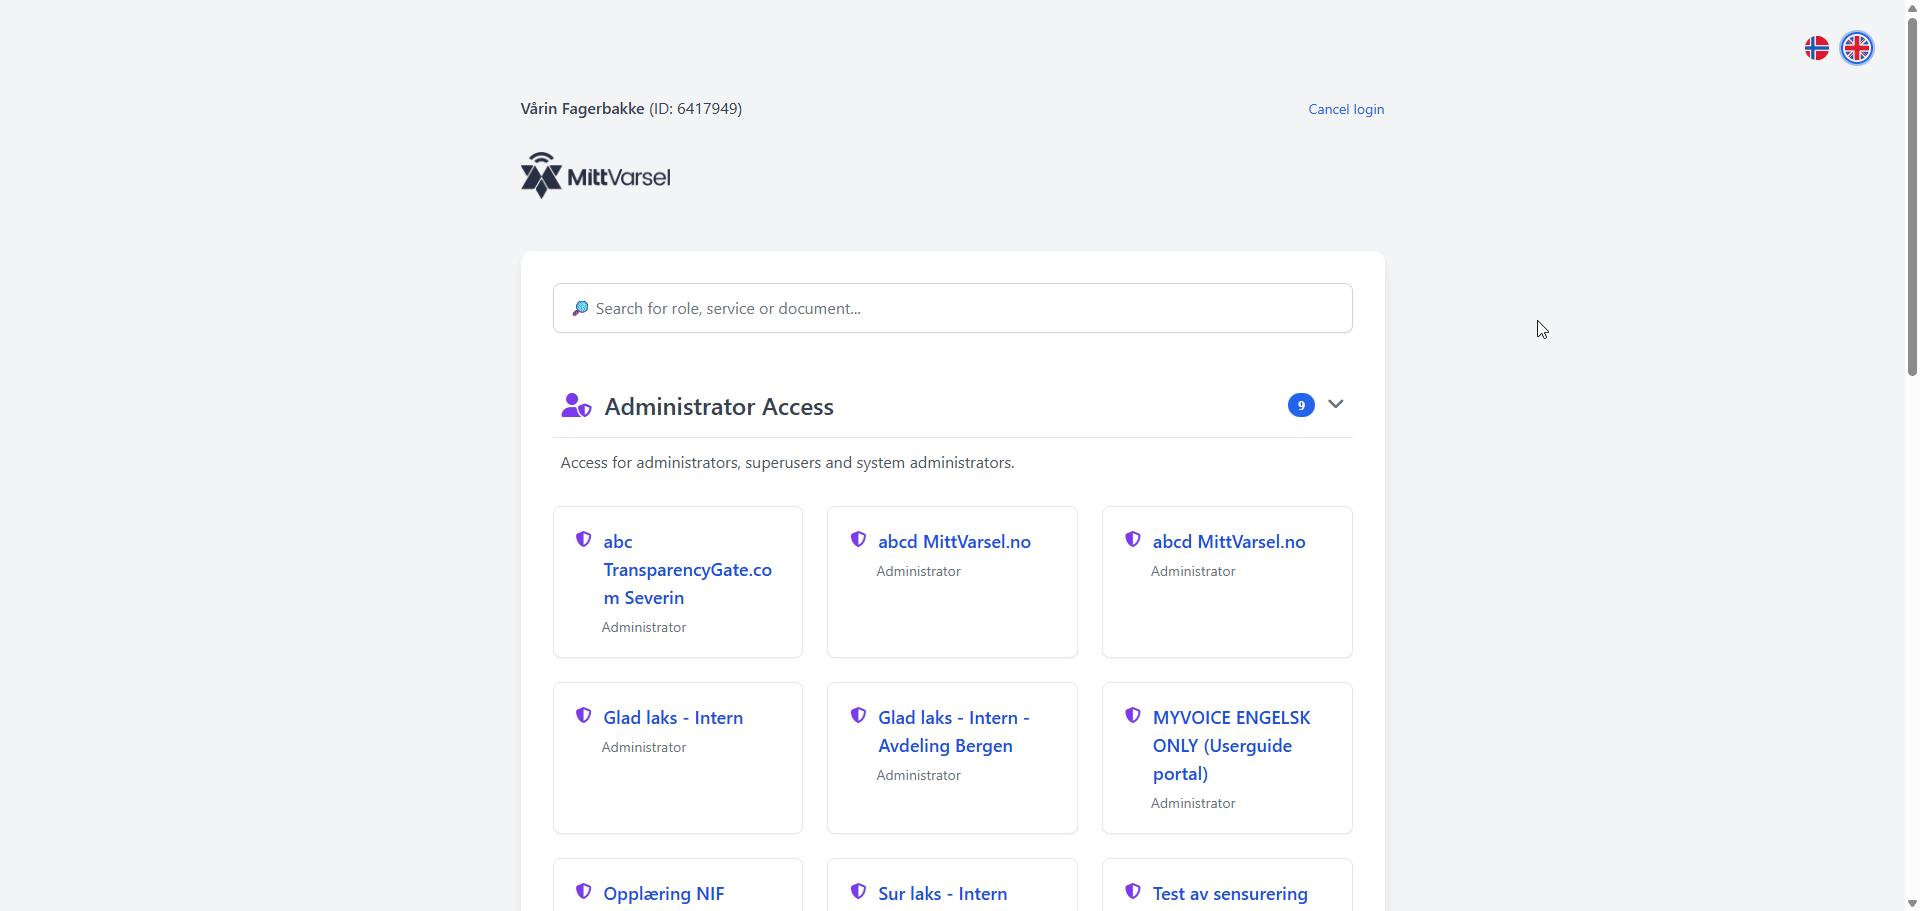
Task: Open MYVOICE ENGELSK ONLY Userguide portal
Action: (x=1230, y=745)
